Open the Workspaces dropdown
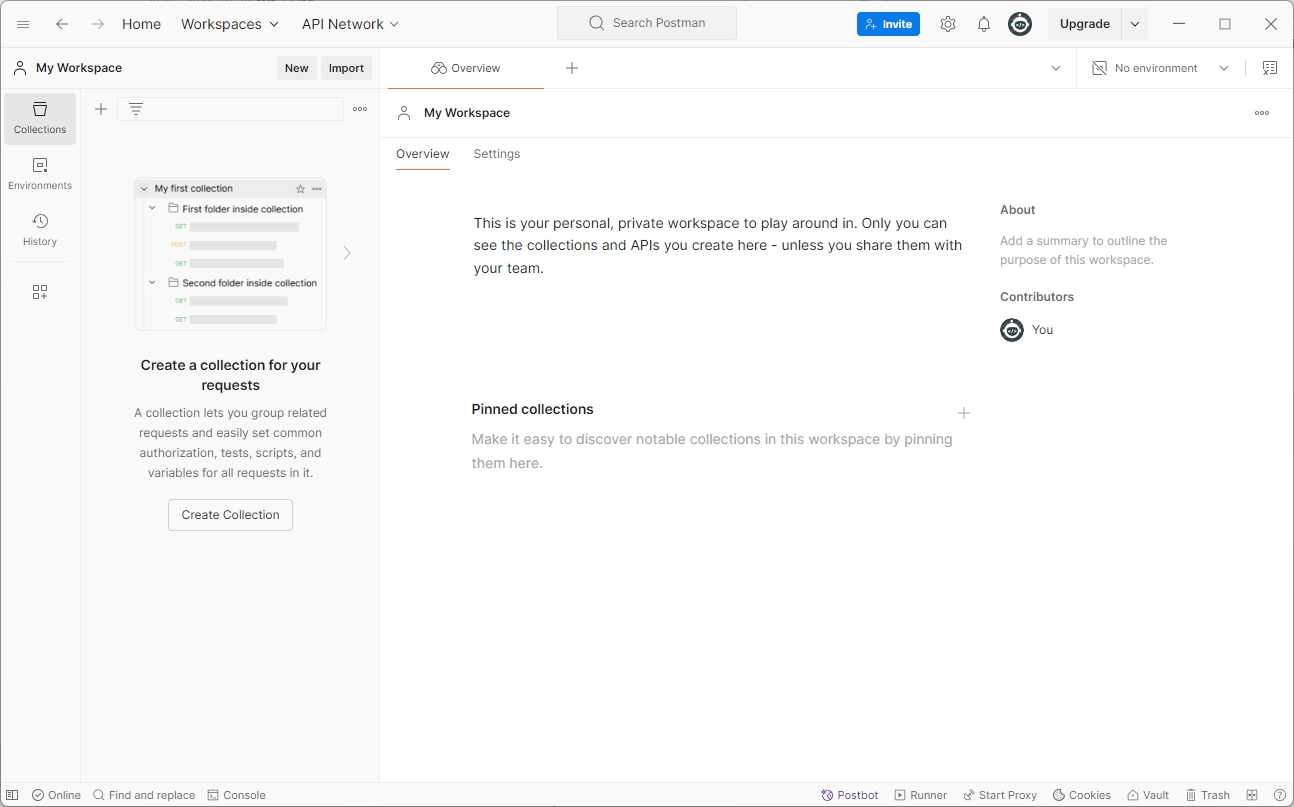This screenshot has width=1294, height=807. pyautogui.click(x=230, y=24)
